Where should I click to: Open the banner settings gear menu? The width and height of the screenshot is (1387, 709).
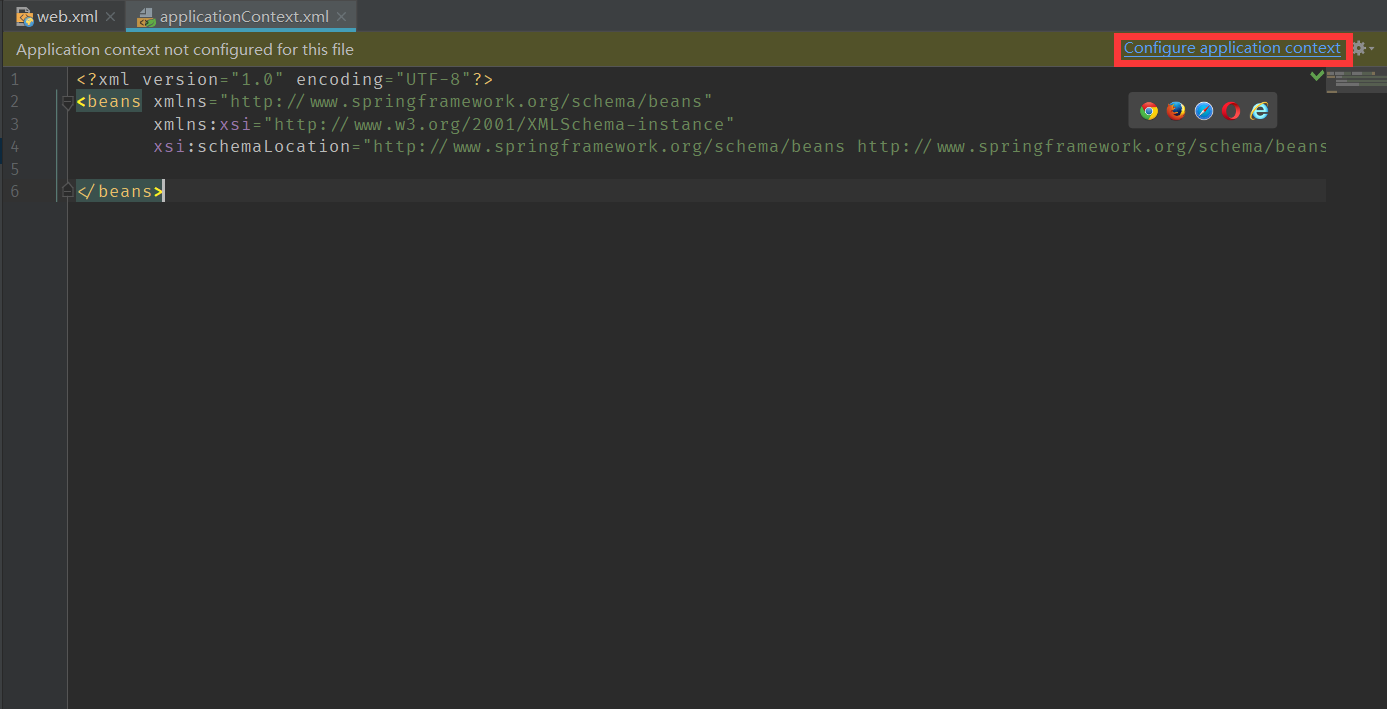pos(1358,48)
